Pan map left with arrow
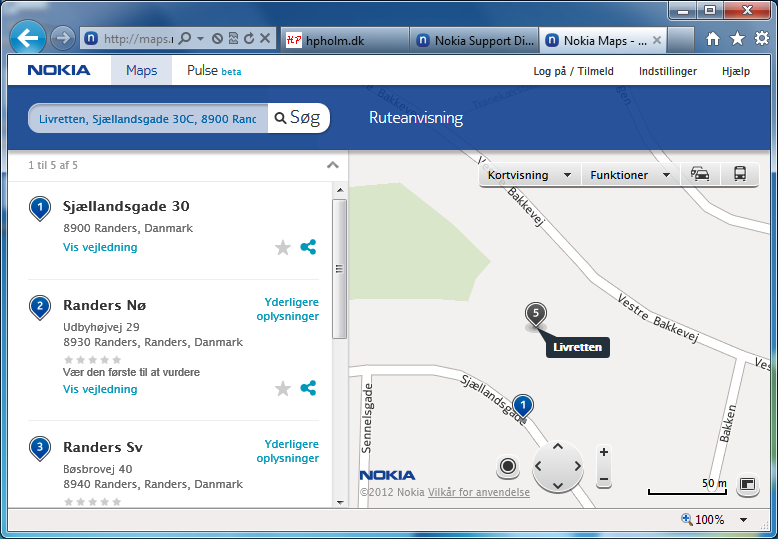 coord(538,466)
